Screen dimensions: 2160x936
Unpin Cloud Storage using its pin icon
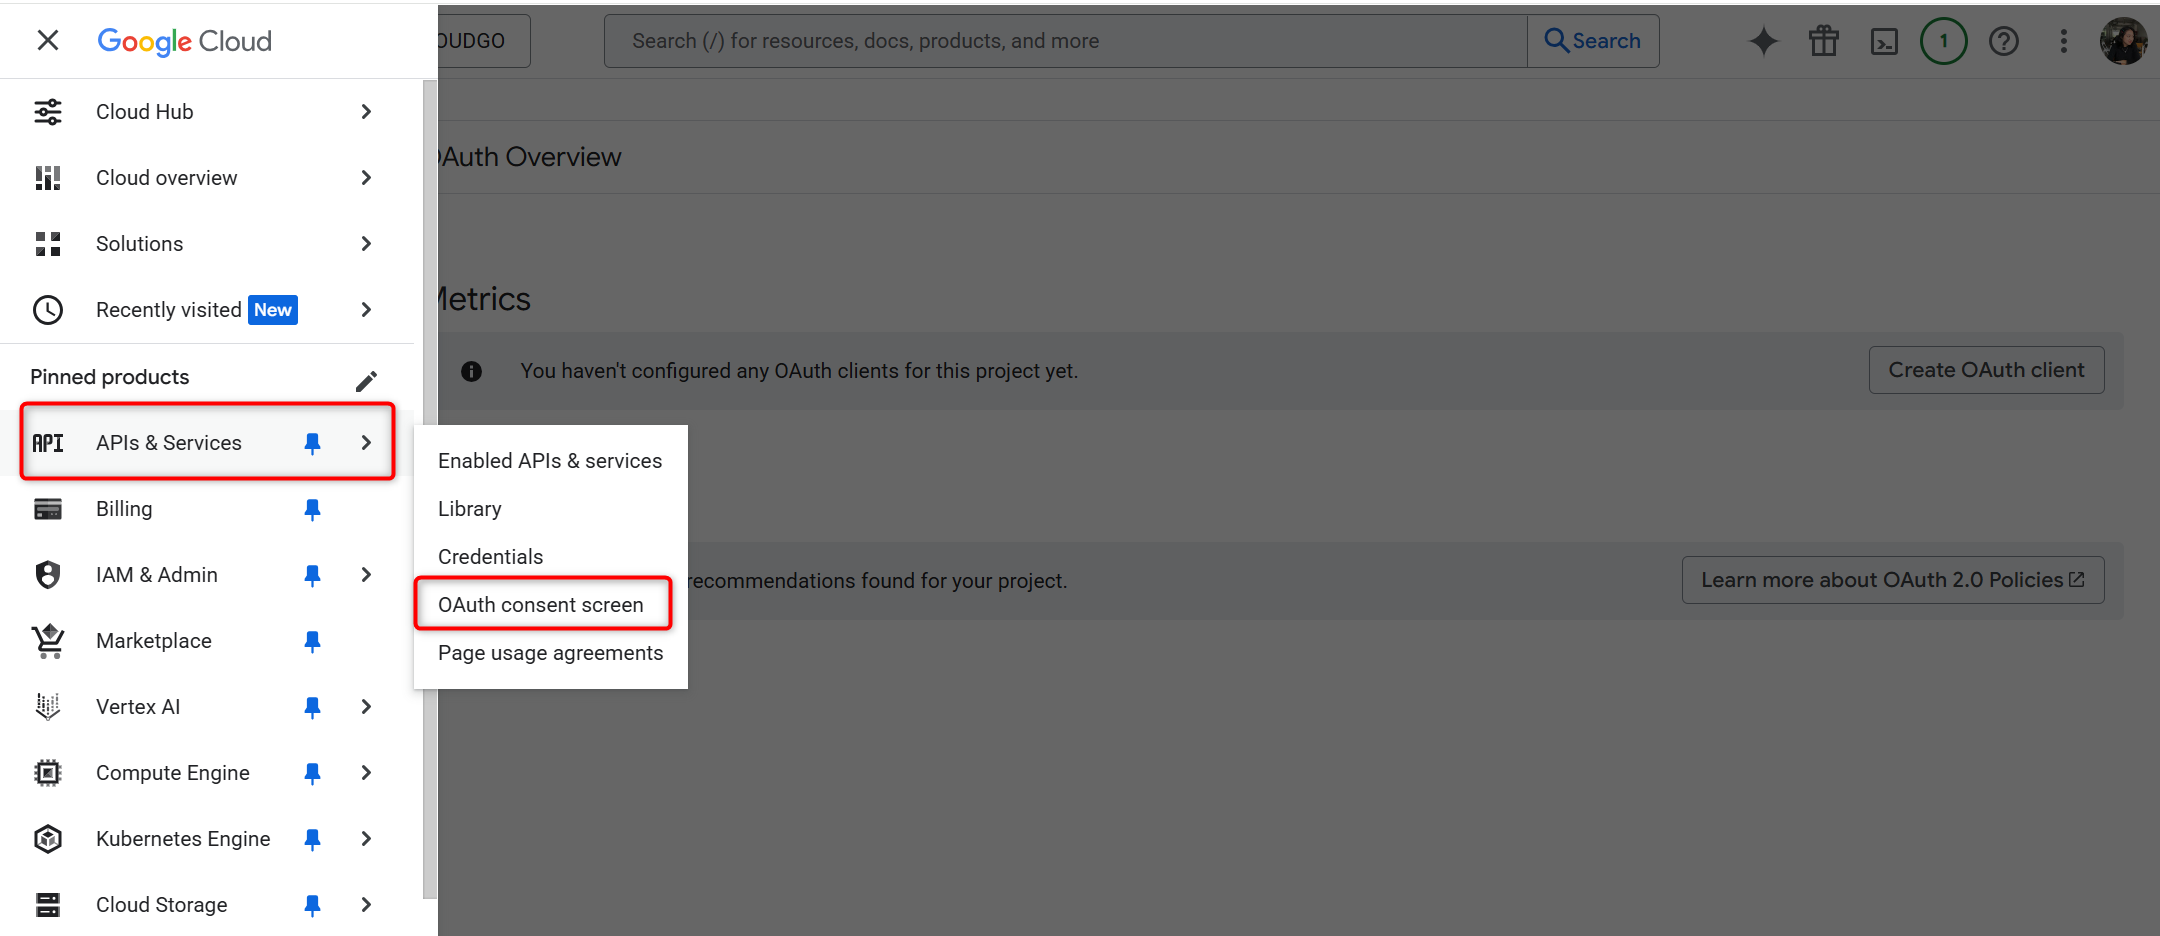312,905
